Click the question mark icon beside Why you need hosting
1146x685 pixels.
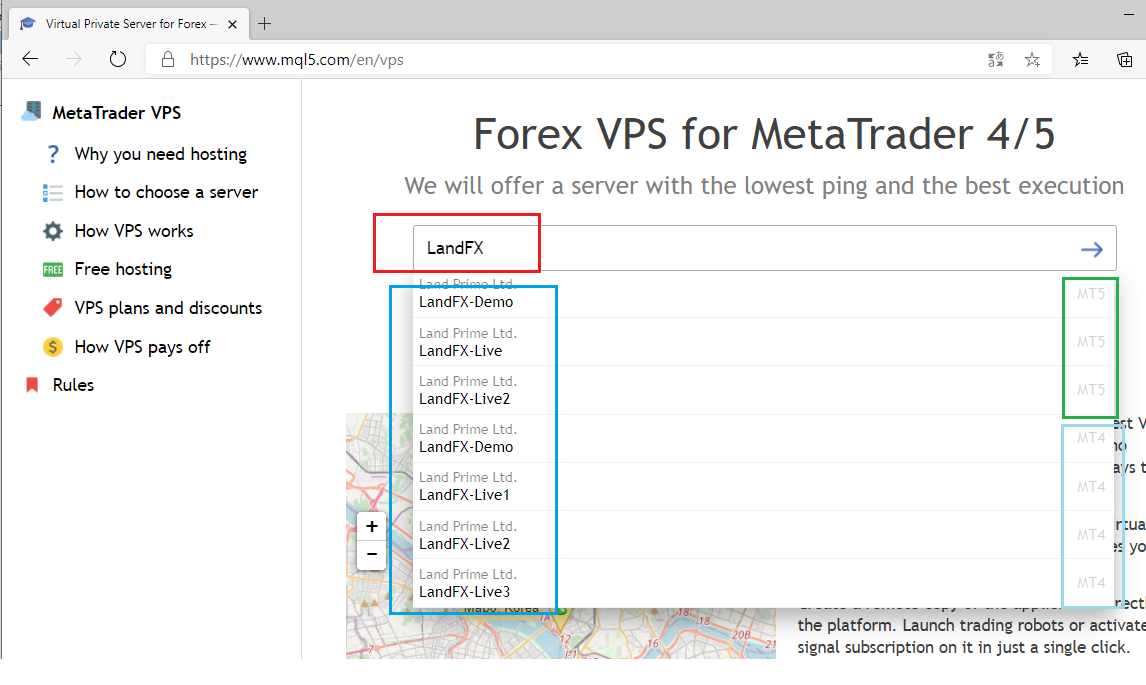pos(53,154)
